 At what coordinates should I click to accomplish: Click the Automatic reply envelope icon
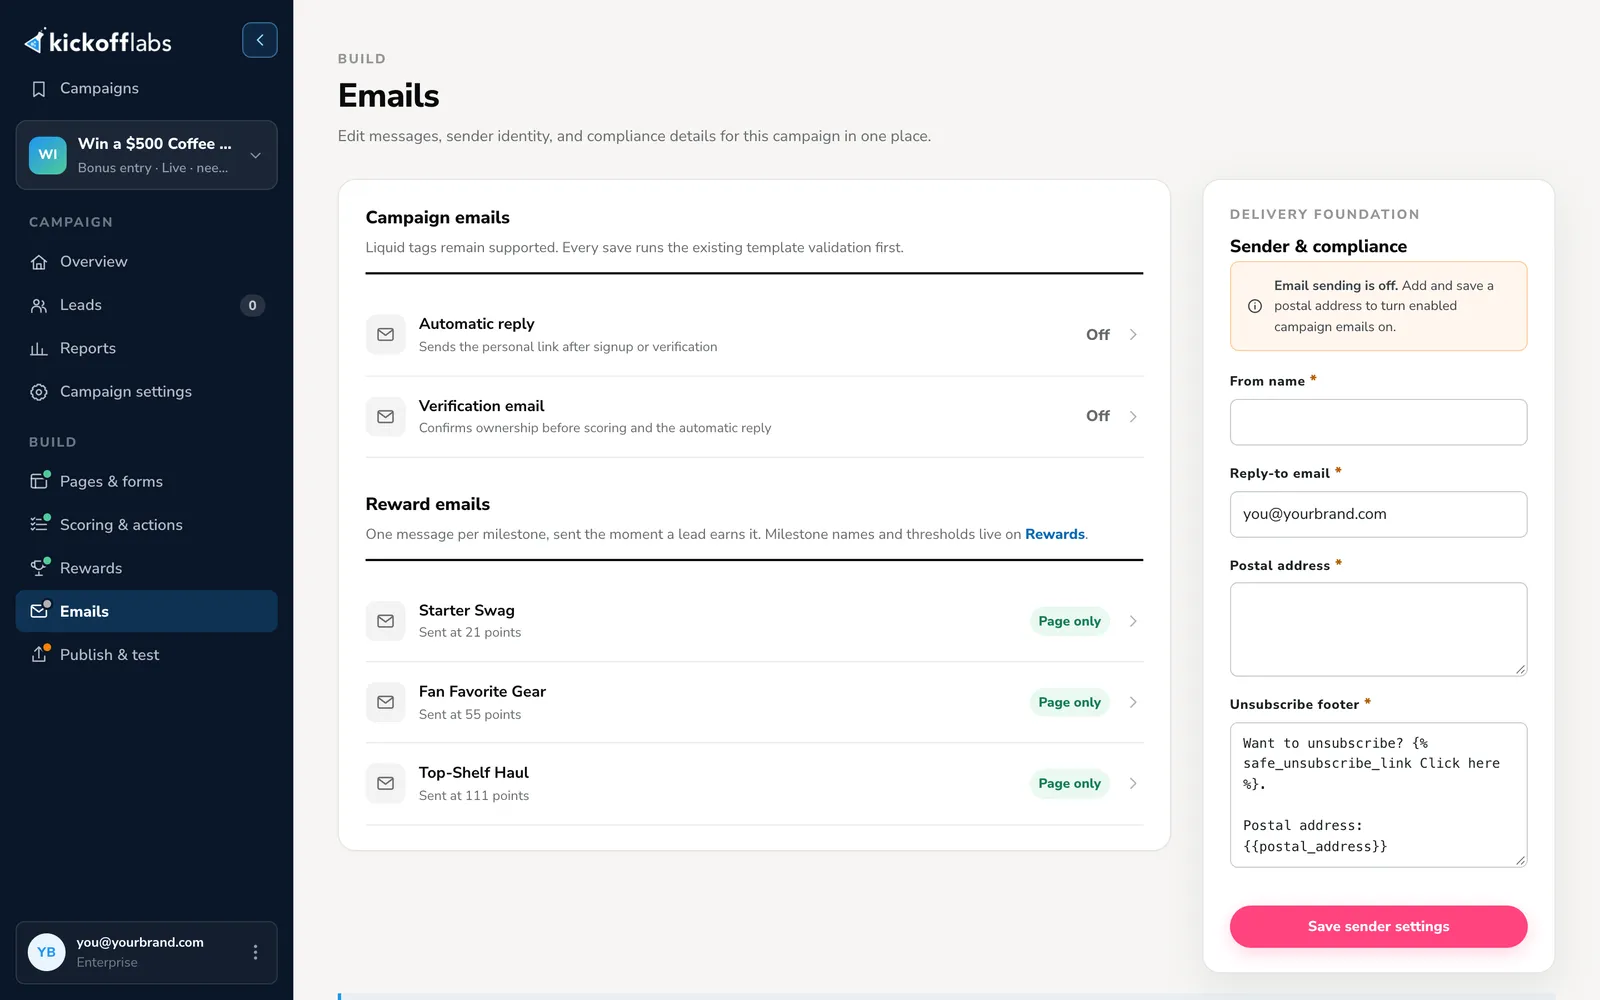tap(385, 335)
